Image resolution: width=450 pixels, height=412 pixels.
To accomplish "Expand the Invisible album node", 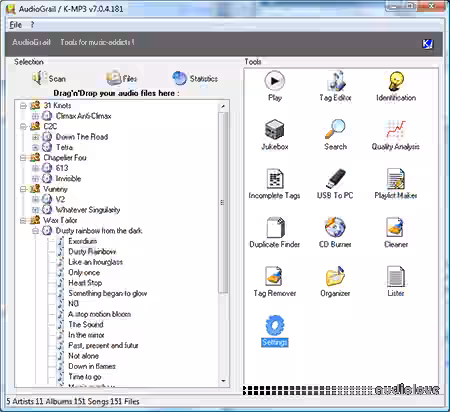I will coord(35,178).
